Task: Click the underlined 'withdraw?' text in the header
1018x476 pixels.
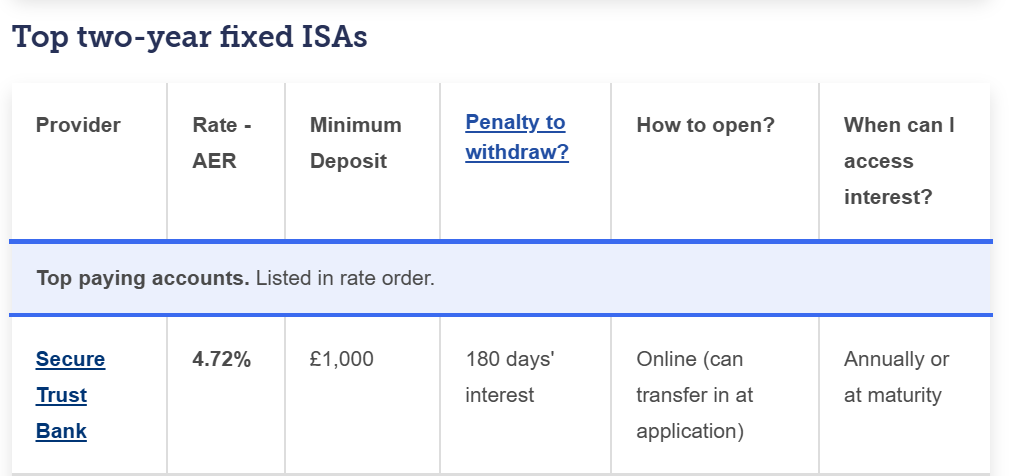Action: 517,152
